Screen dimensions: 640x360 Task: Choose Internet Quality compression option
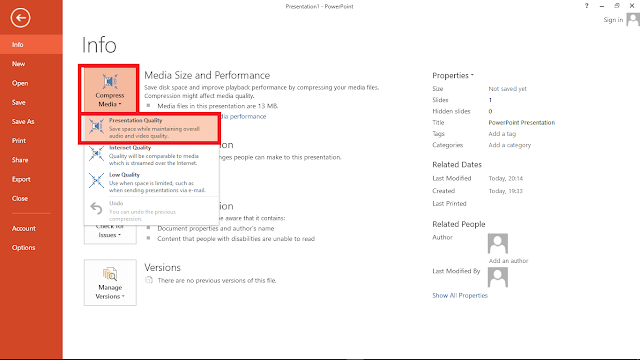(x=151, y=155)
